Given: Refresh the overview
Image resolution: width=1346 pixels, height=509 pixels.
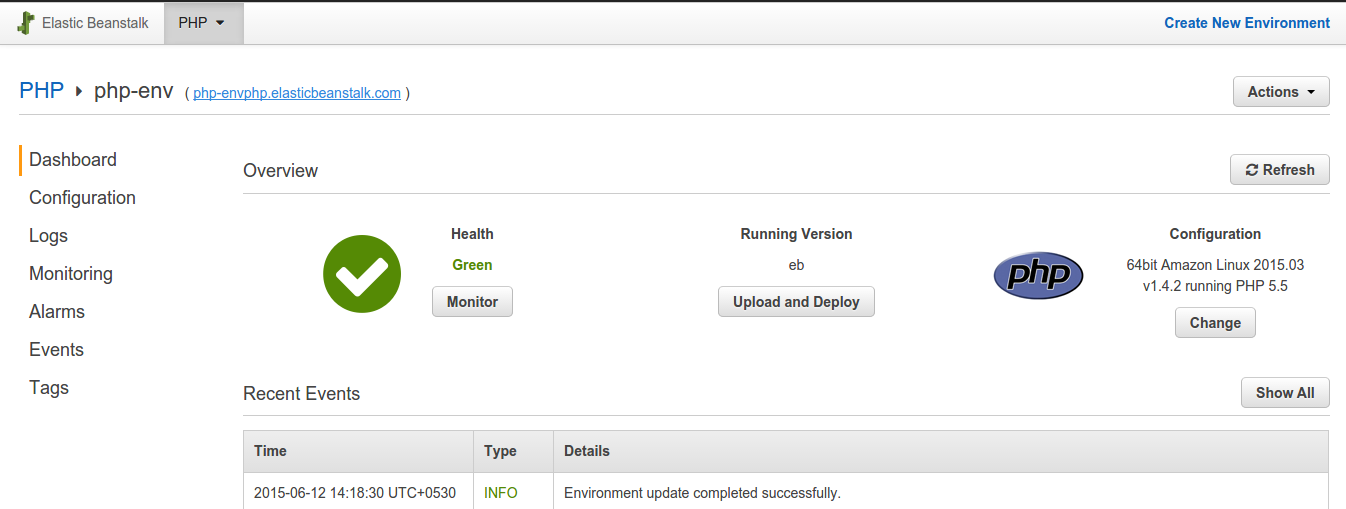Looking at the screenshot, I should pyautogui.click(x=1280, y=170).
